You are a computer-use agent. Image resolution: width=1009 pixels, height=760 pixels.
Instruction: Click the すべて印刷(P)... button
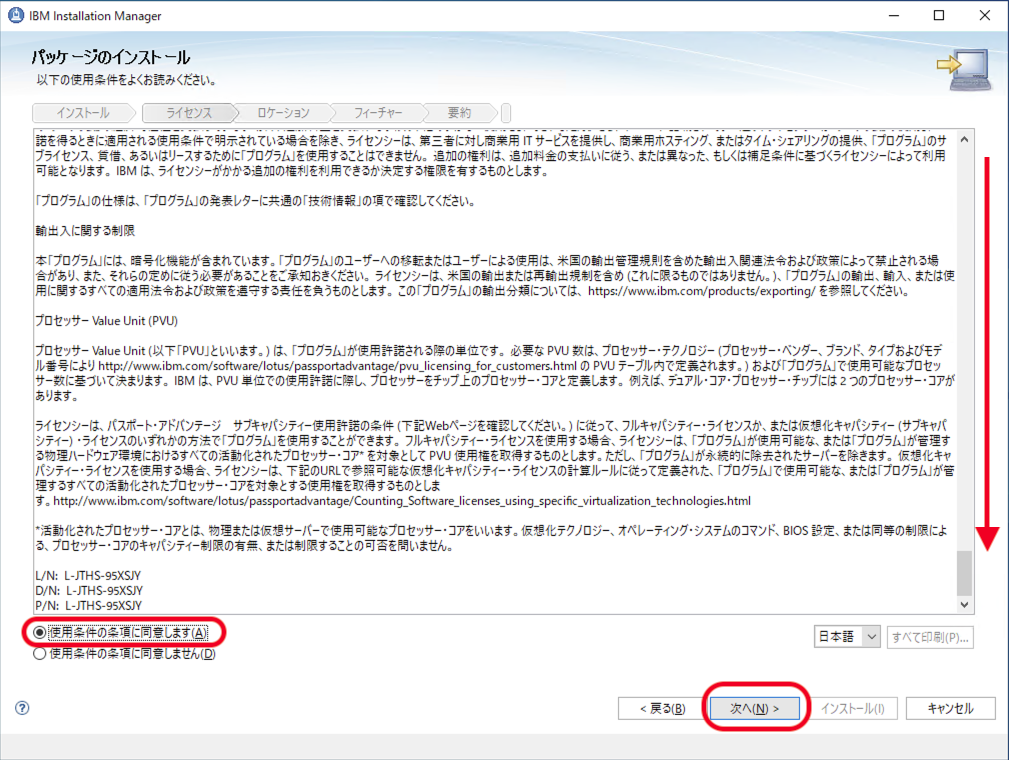pos(930,637)
